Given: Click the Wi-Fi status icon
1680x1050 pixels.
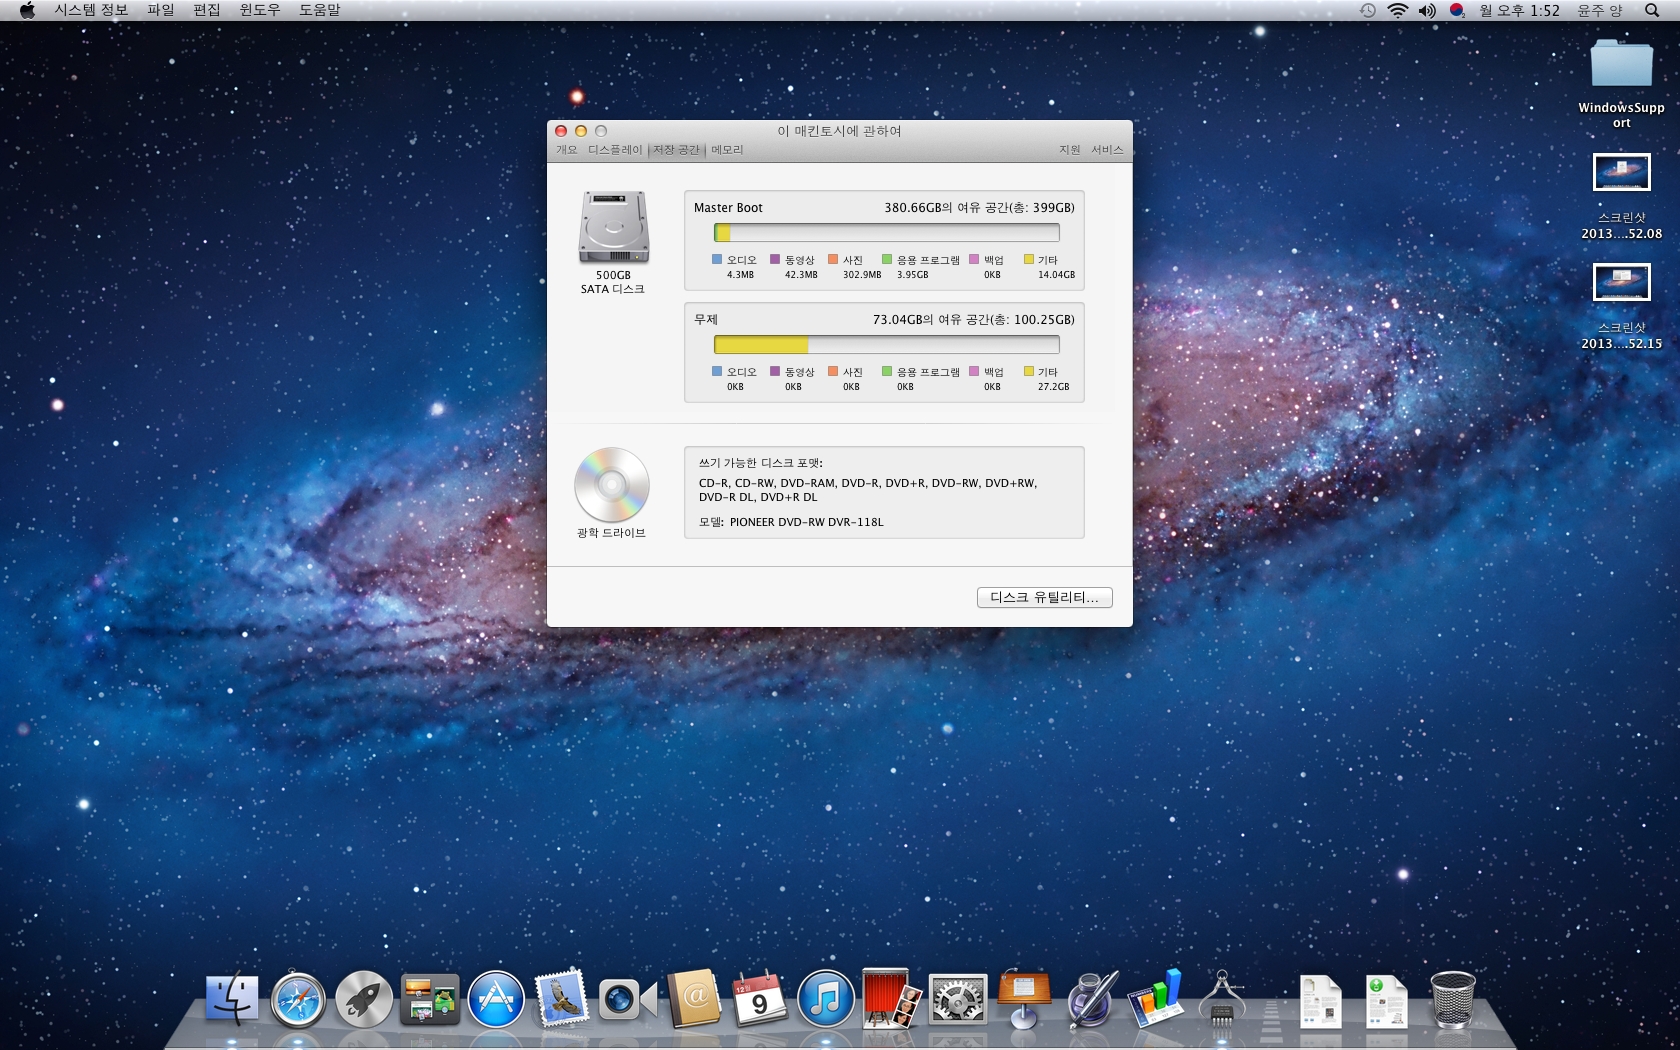Looking at the screenshot, I should [x=1397, y=10].
